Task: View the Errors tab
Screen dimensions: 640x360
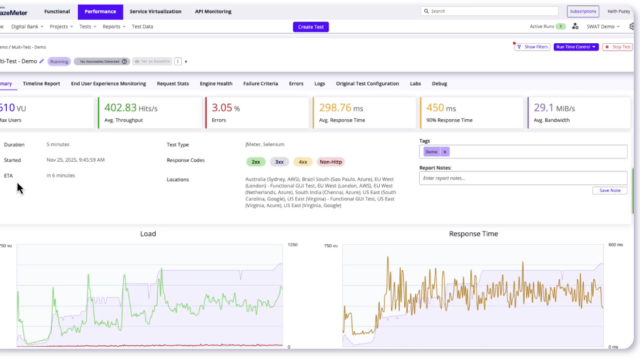Action: click(296, 84)
